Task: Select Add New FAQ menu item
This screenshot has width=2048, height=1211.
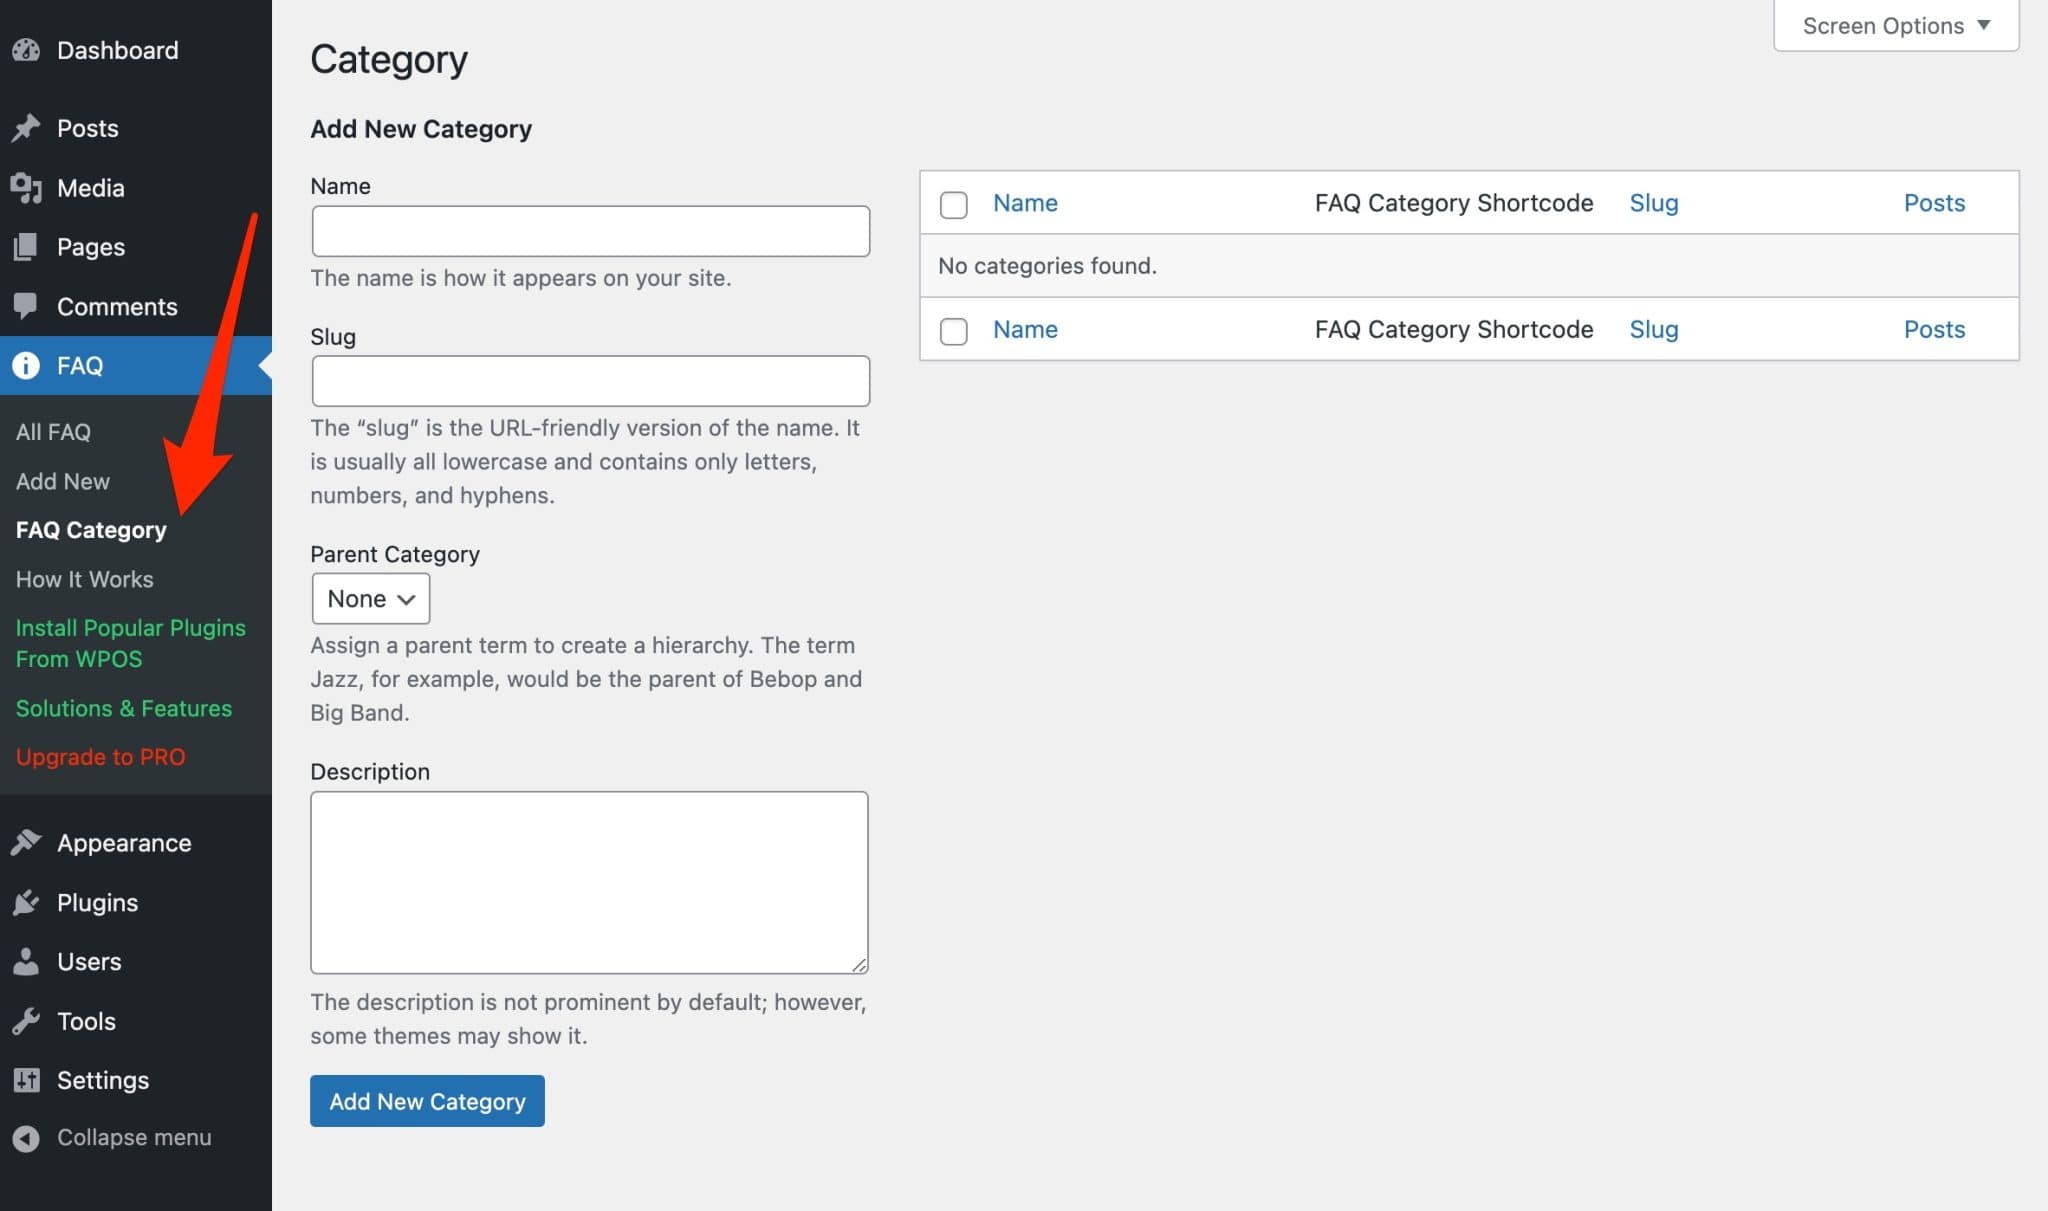Action: click(61, 479)
